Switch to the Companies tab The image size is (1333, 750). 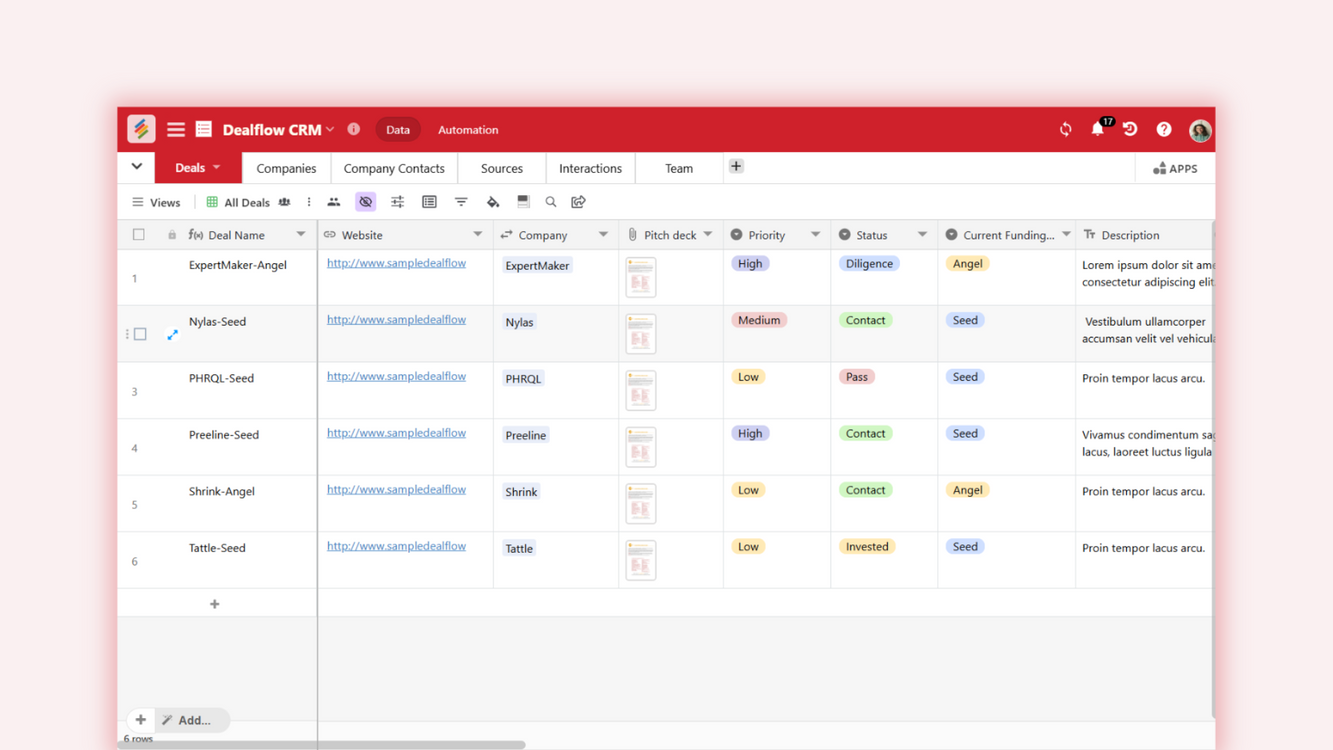pyautogui.click(x=286, y=168)
